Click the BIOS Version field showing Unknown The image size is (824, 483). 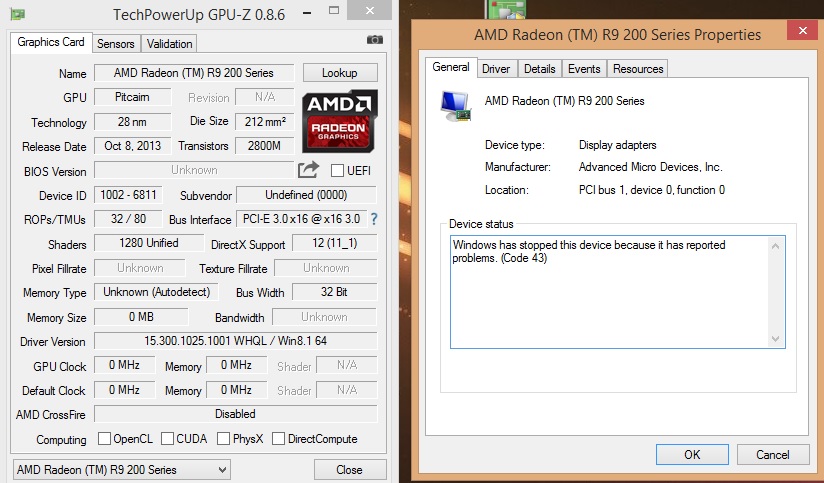click(194, 170)
